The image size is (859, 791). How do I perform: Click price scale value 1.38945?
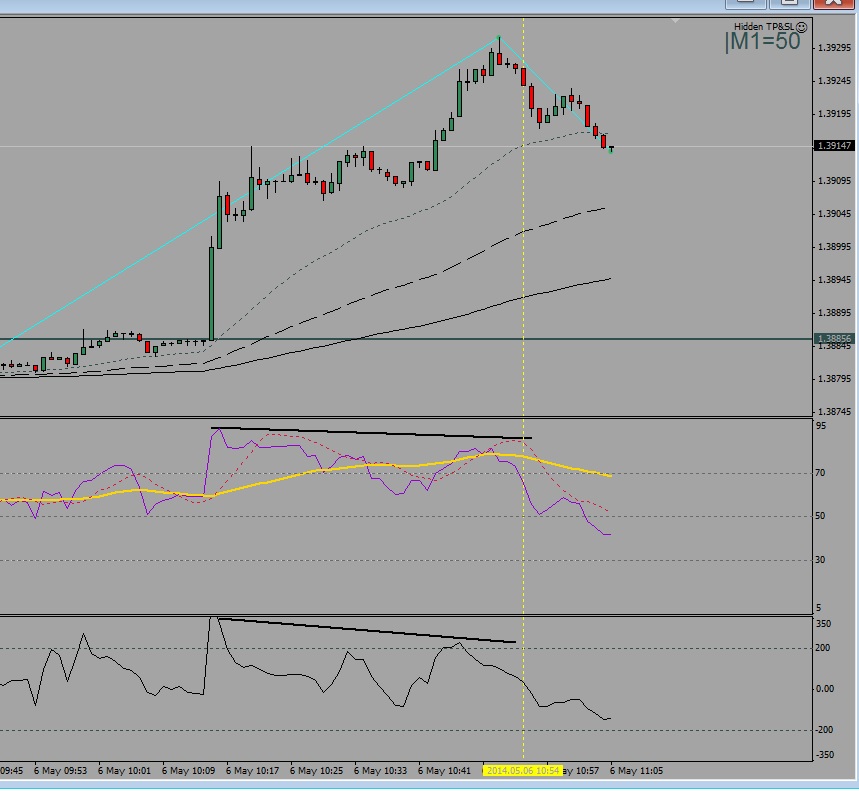tap(834, 280)
